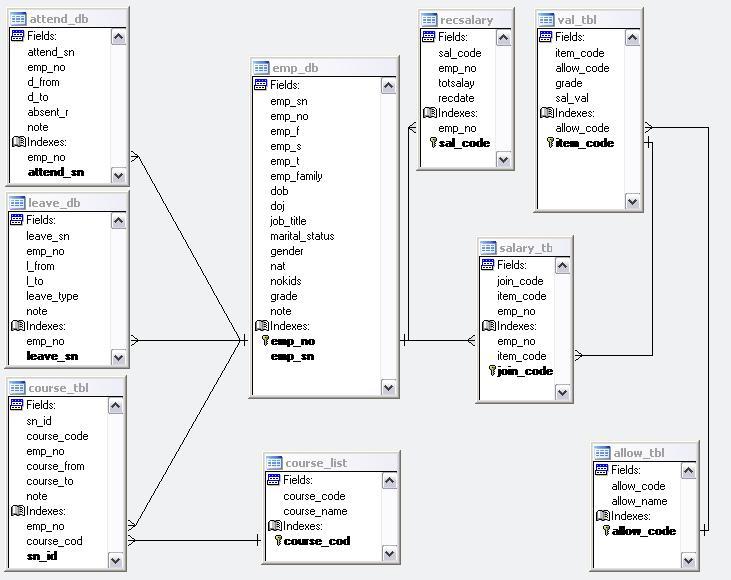Click the Fields icon in leave_db
This screenshot has height=580, width=731.
click(x=17, y=220)
